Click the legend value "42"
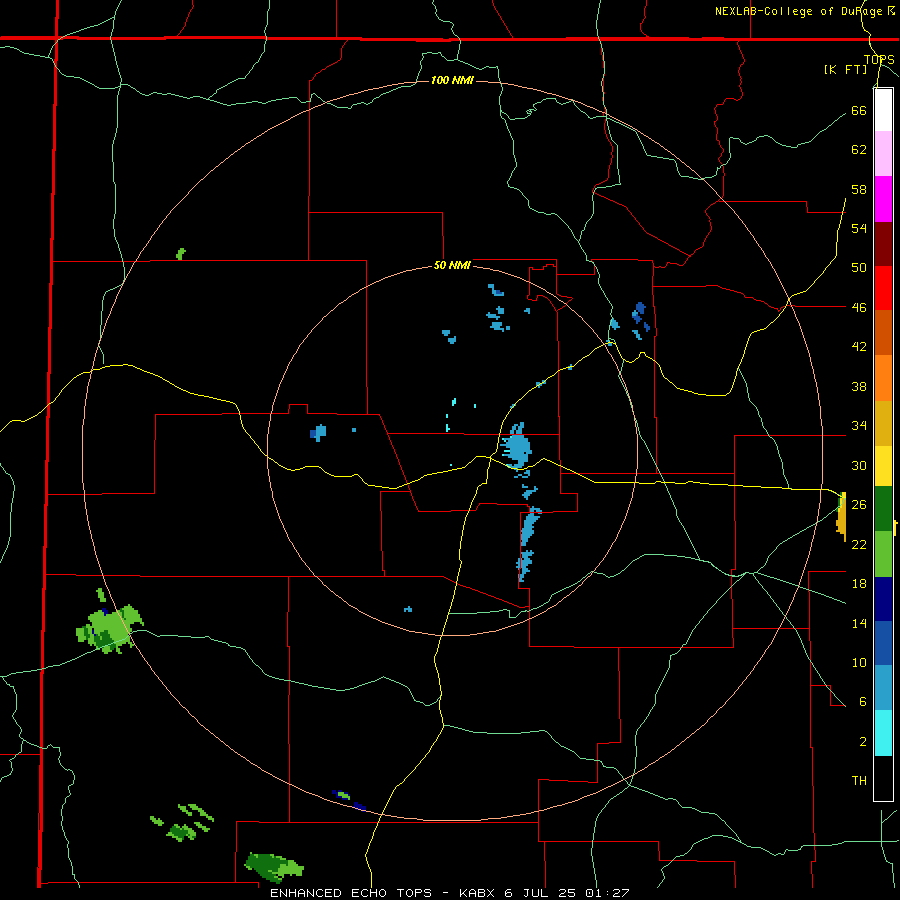This screenshot has height=900, width=900. tap(859, 346)
